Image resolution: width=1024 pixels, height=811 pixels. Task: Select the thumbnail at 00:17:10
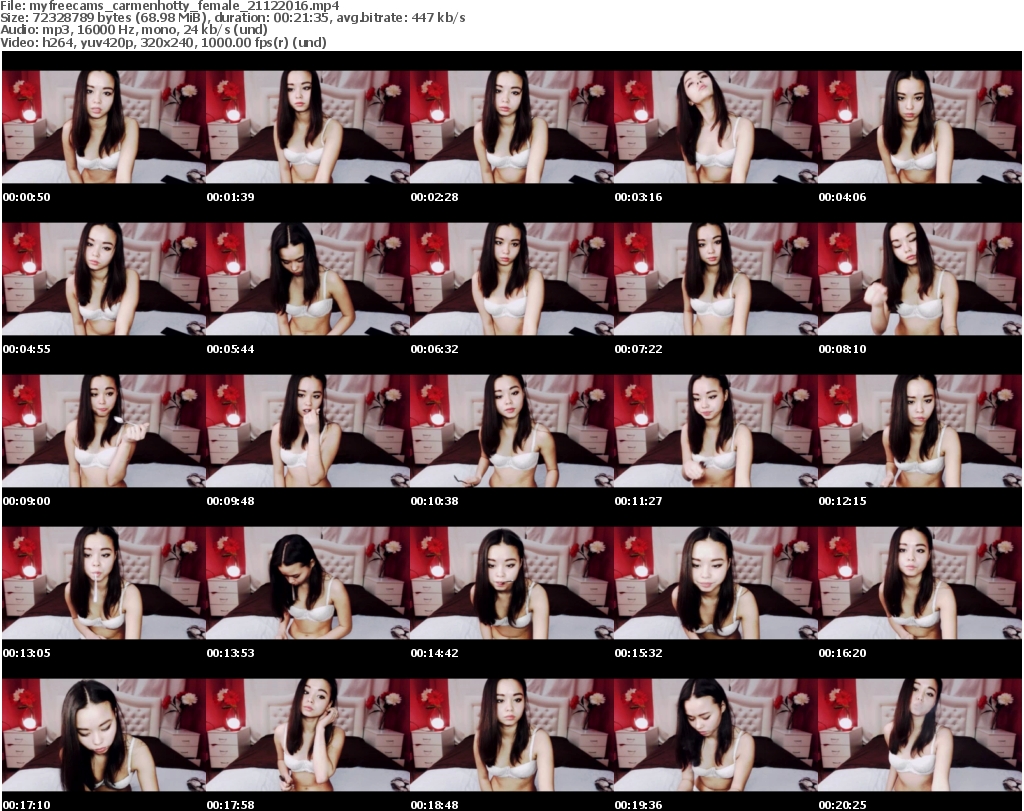click(x=104, y=735)
